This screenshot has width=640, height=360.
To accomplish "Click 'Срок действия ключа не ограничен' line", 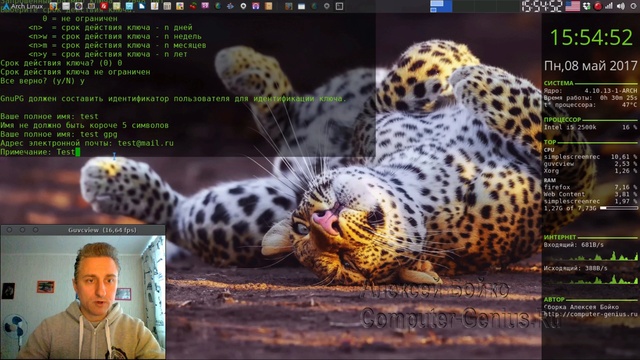I will 76,72.
